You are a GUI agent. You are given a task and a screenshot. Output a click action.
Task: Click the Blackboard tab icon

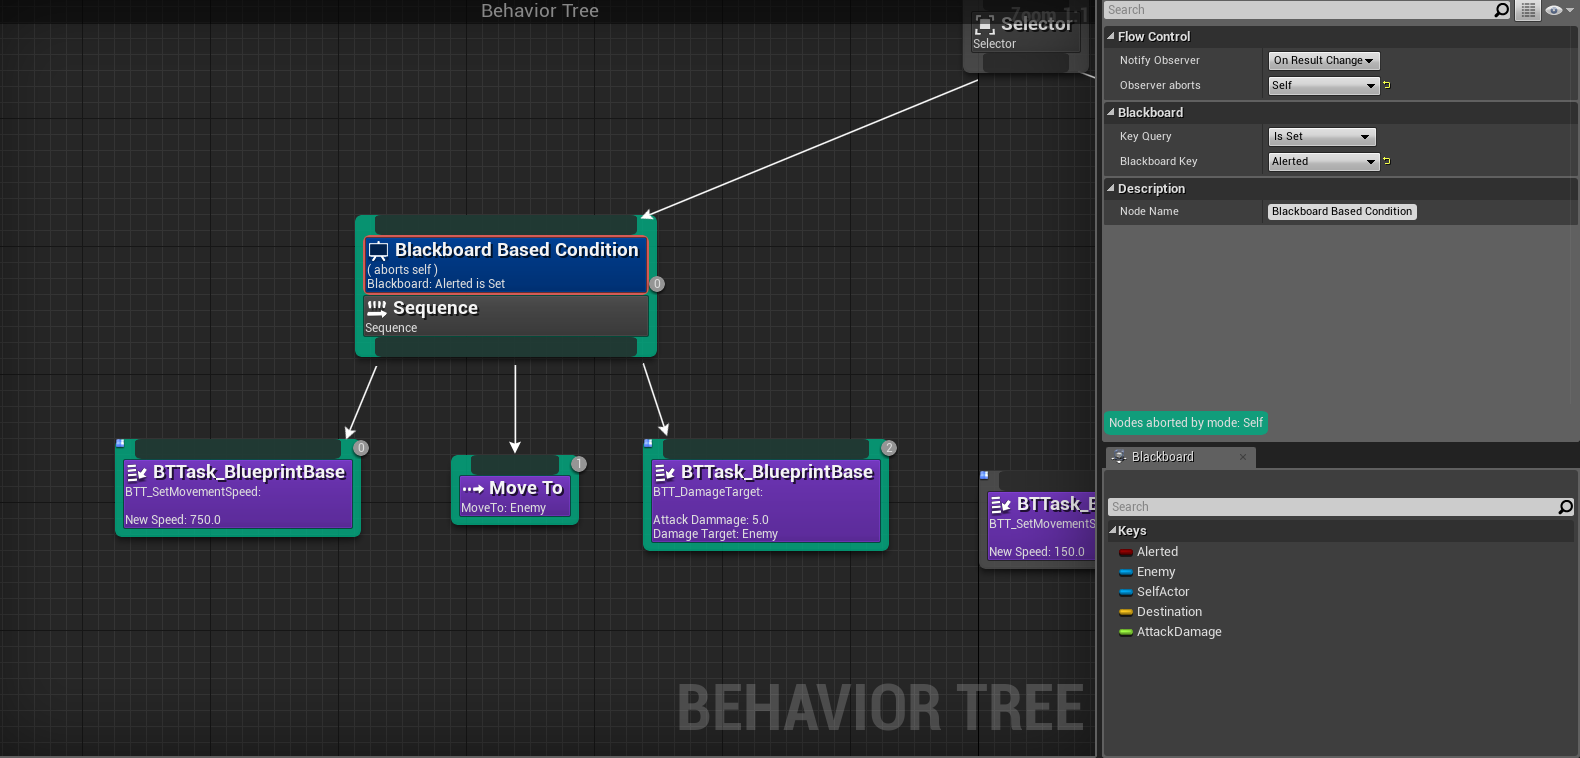[x=1119, y=457]
